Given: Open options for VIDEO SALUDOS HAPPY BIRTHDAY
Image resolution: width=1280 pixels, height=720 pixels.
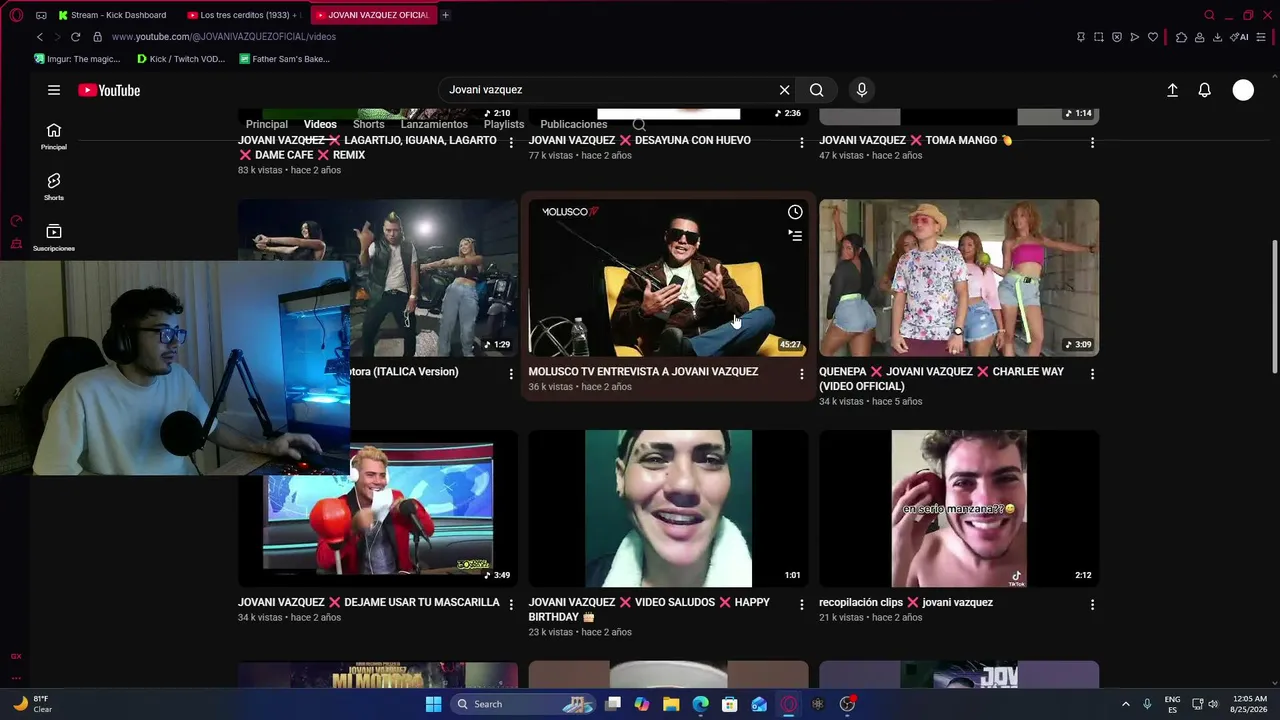Looking at the screenshot, I should [x=801, y=605].
